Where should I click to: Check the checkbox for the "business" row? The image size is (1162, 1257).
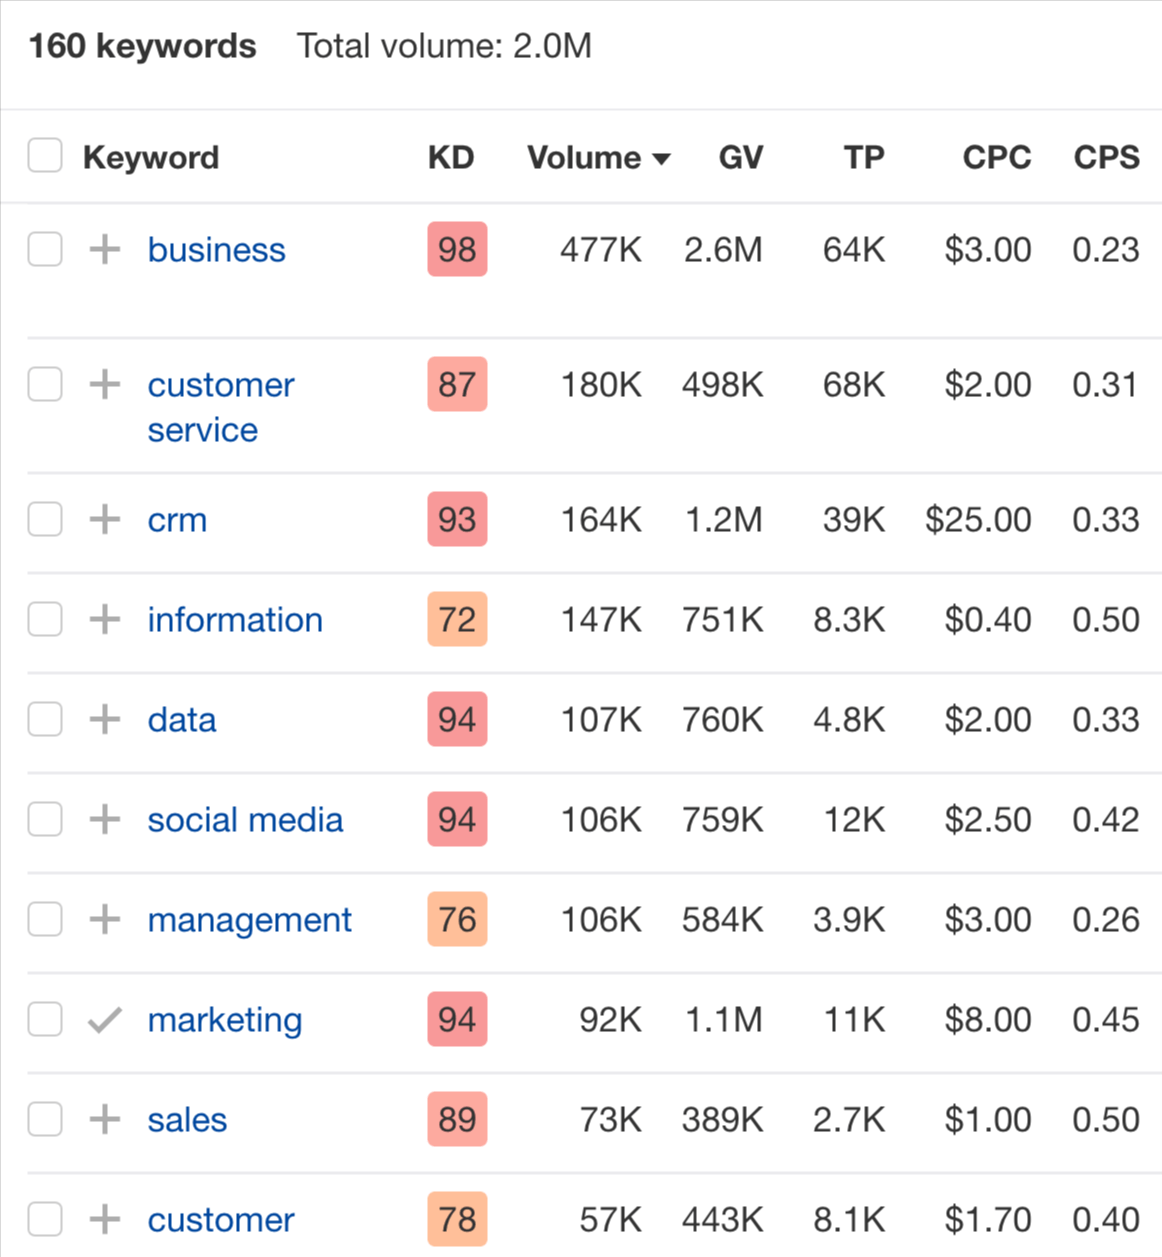(44, 249)
